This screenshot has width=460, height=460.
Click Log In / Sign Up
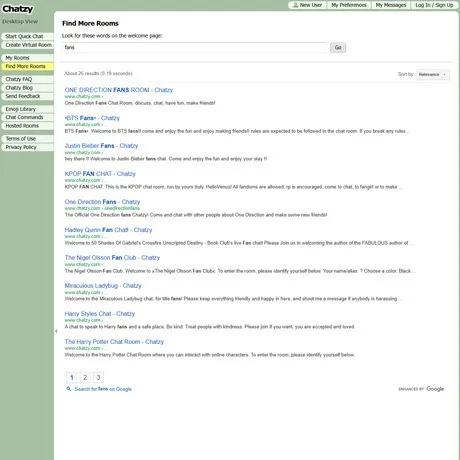pos(434,5)
